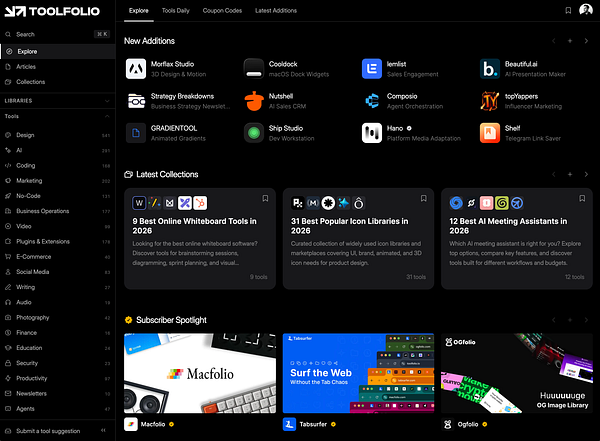The height and width of the screenshot is (441, 600).
Task: Open the Writing category
Action: pyautogui.click(x=58, y=287)
